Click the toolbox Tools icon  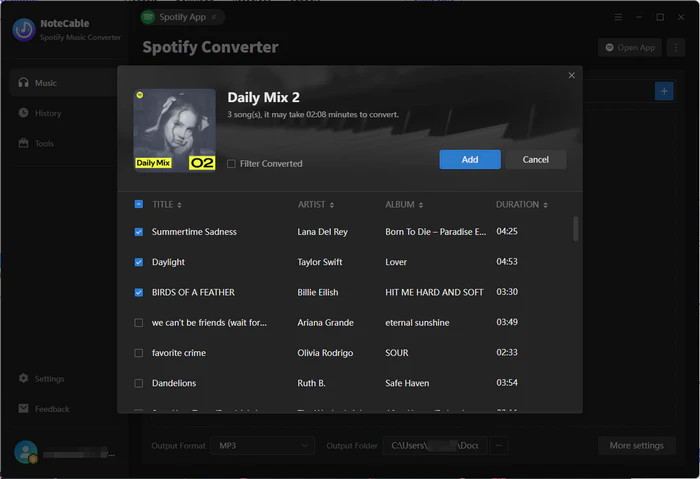click(x=23, y=143)
